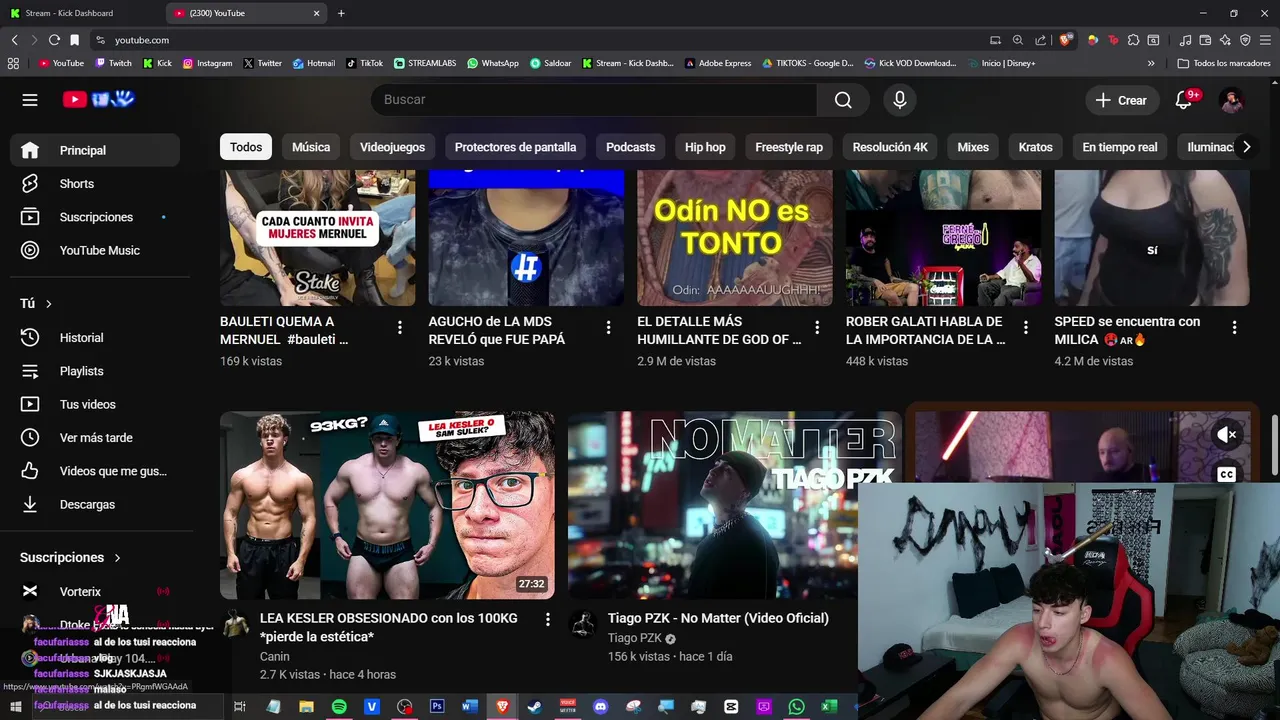The image size is (1280, 720).
Task: Select the Podcasts category chip
Action: coord(630,147)
